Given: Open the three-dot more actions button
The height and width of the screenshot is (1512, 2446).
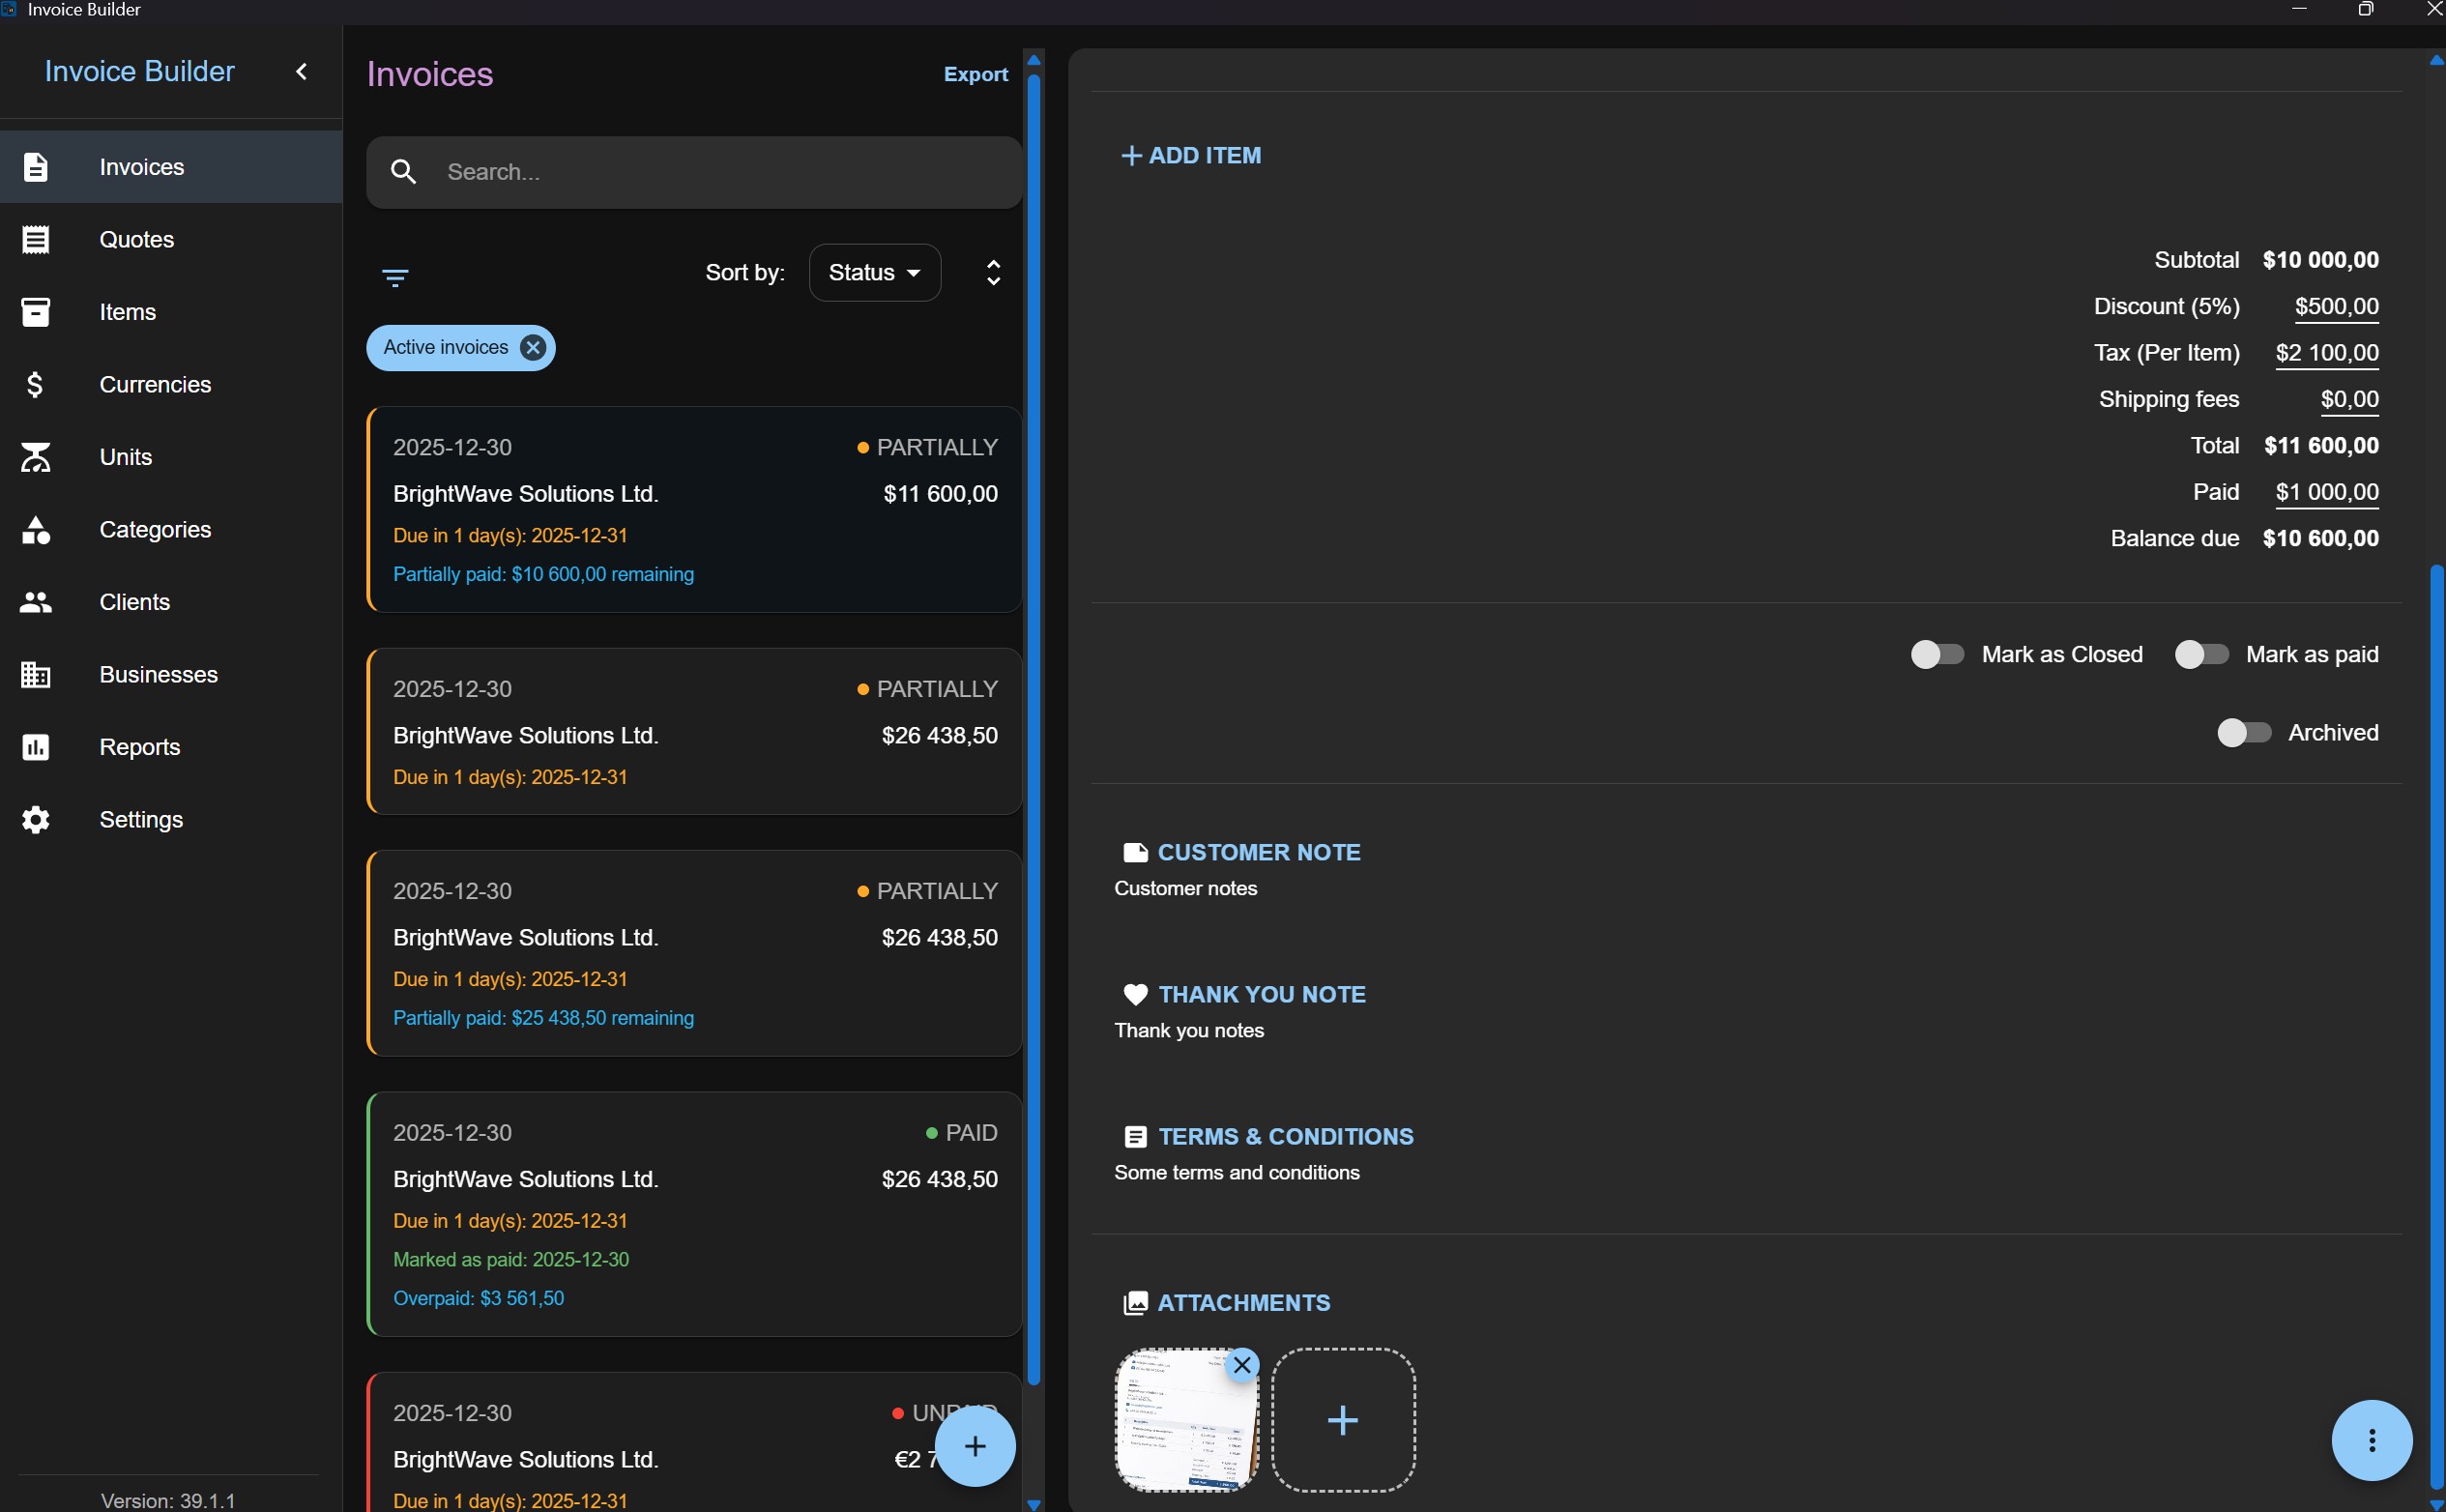Looking at the screenshot, I should click(2372, 1440).
